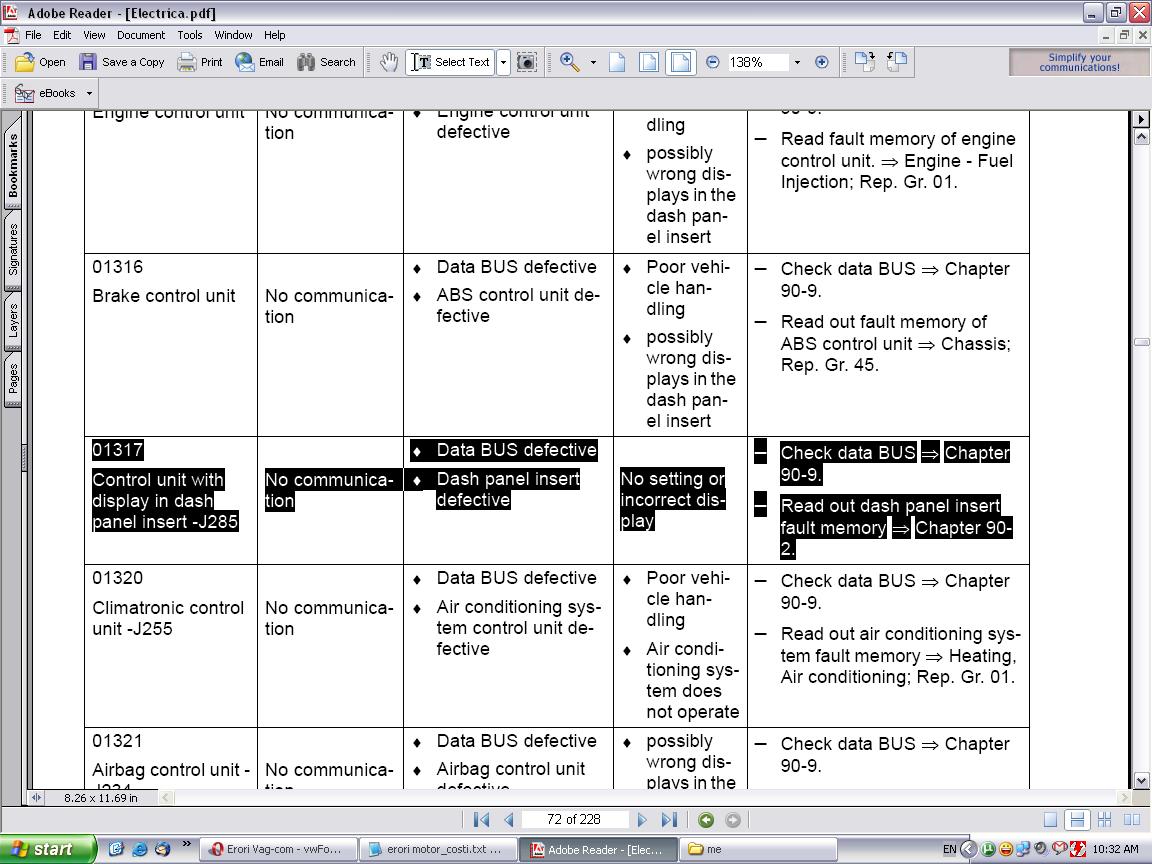
Task: Toggle Fit Width page view
Action: [681, 62]
